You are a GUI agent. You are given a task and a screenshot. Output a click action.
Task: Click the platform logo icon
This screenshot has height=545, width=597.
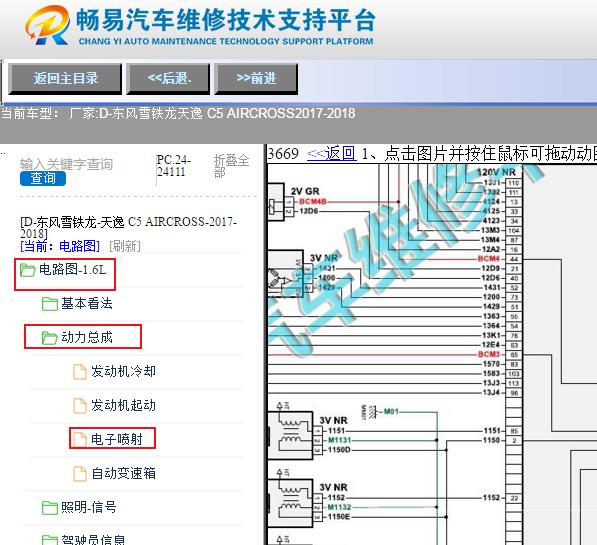coord(48,25)
